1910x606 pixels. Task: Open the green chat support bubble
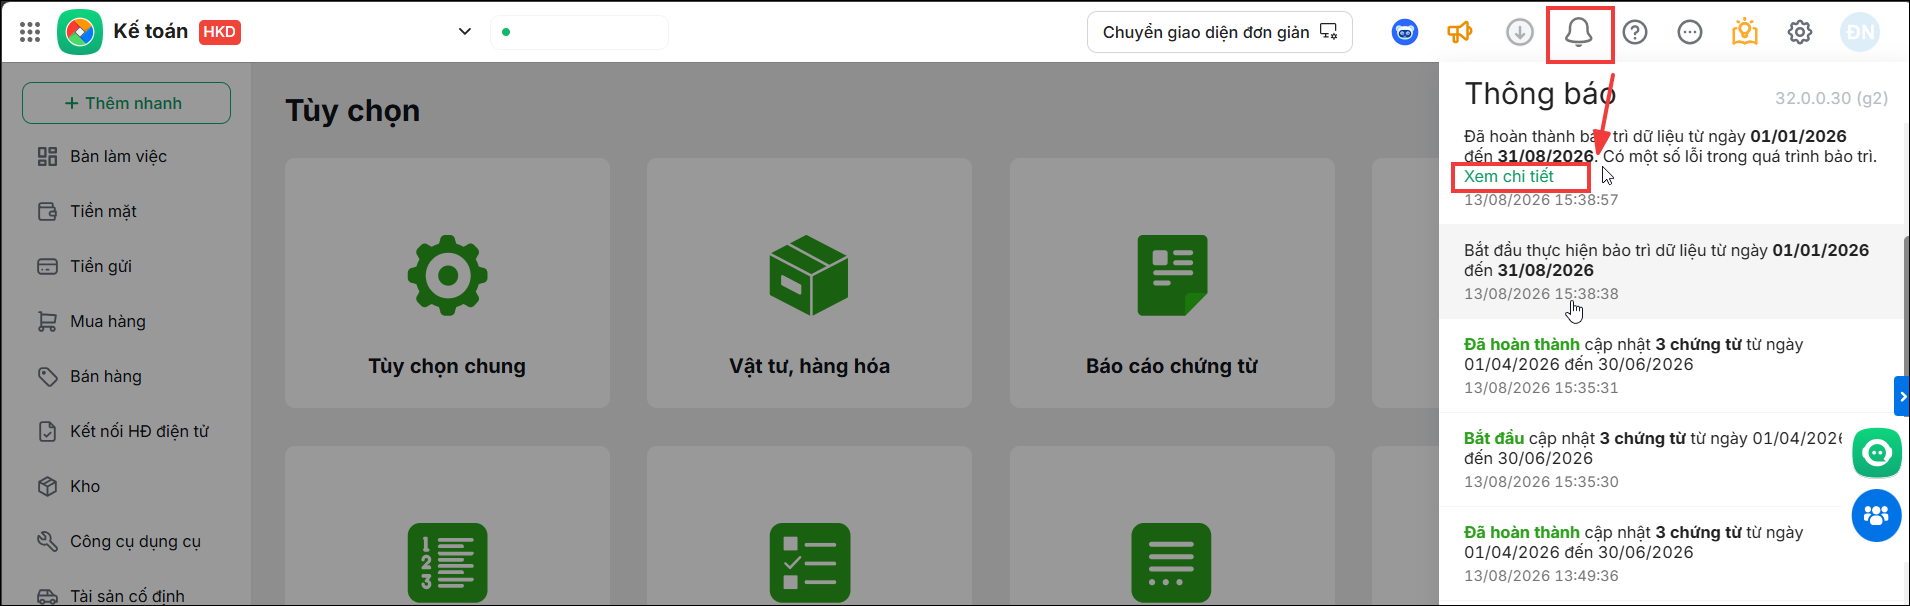[1877, 453]
